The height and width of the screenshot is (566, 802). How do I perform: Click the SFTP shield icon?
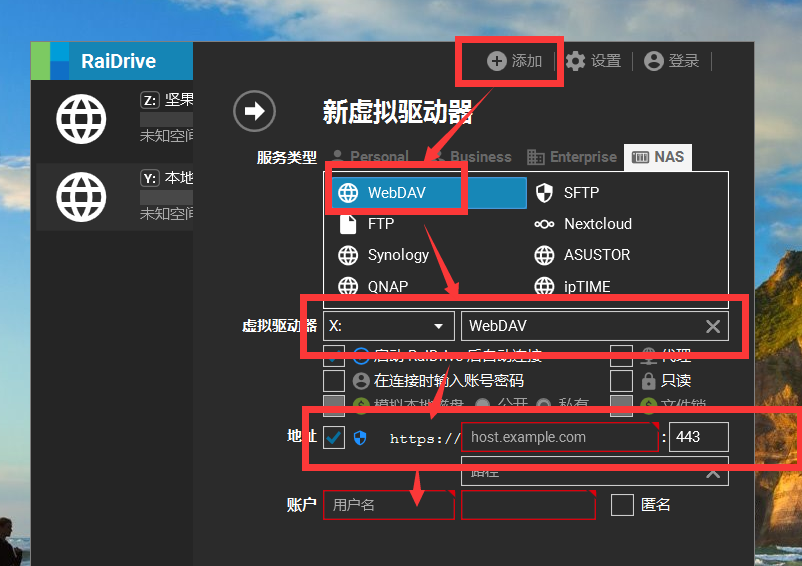tap(544, 193)
